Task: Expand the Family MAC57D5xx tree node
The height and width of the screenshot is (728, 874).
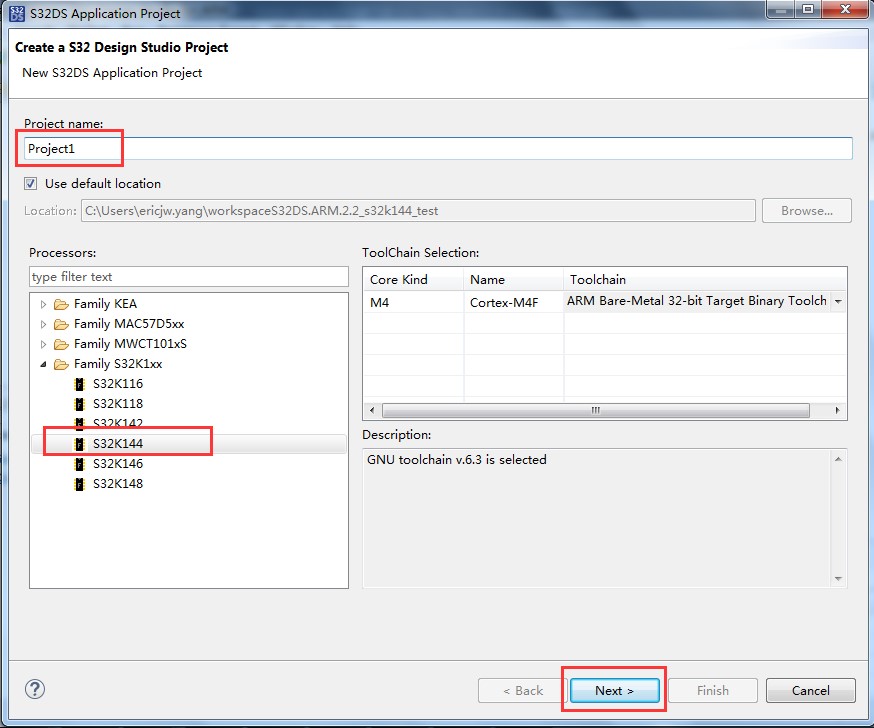Action: click(x=43, y=324)
